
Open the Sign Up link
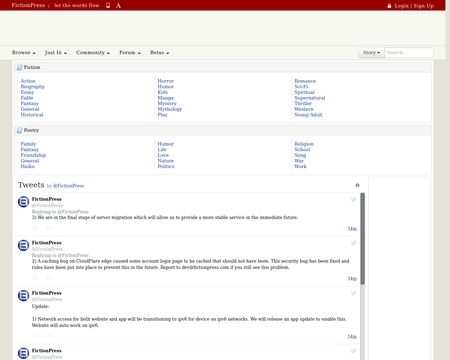[424, 6]
